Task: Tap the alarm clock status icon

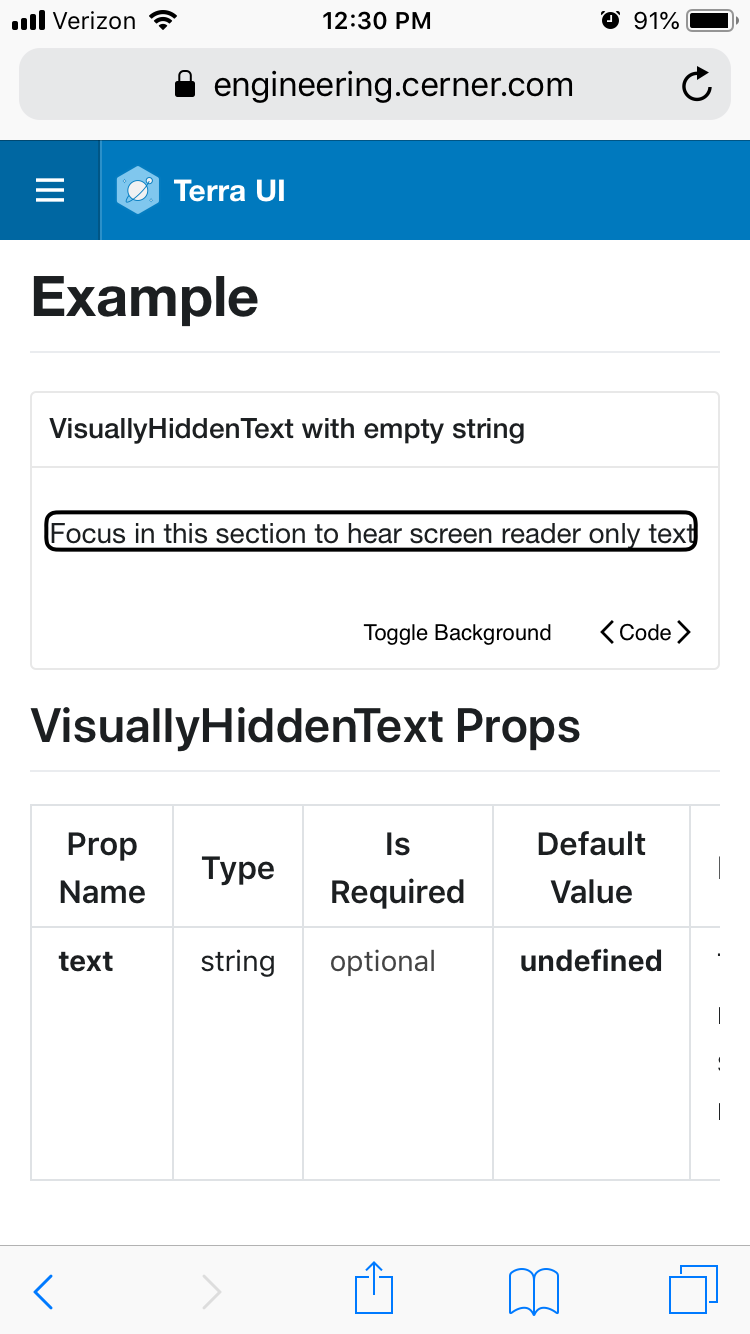Action: (610, 19)
